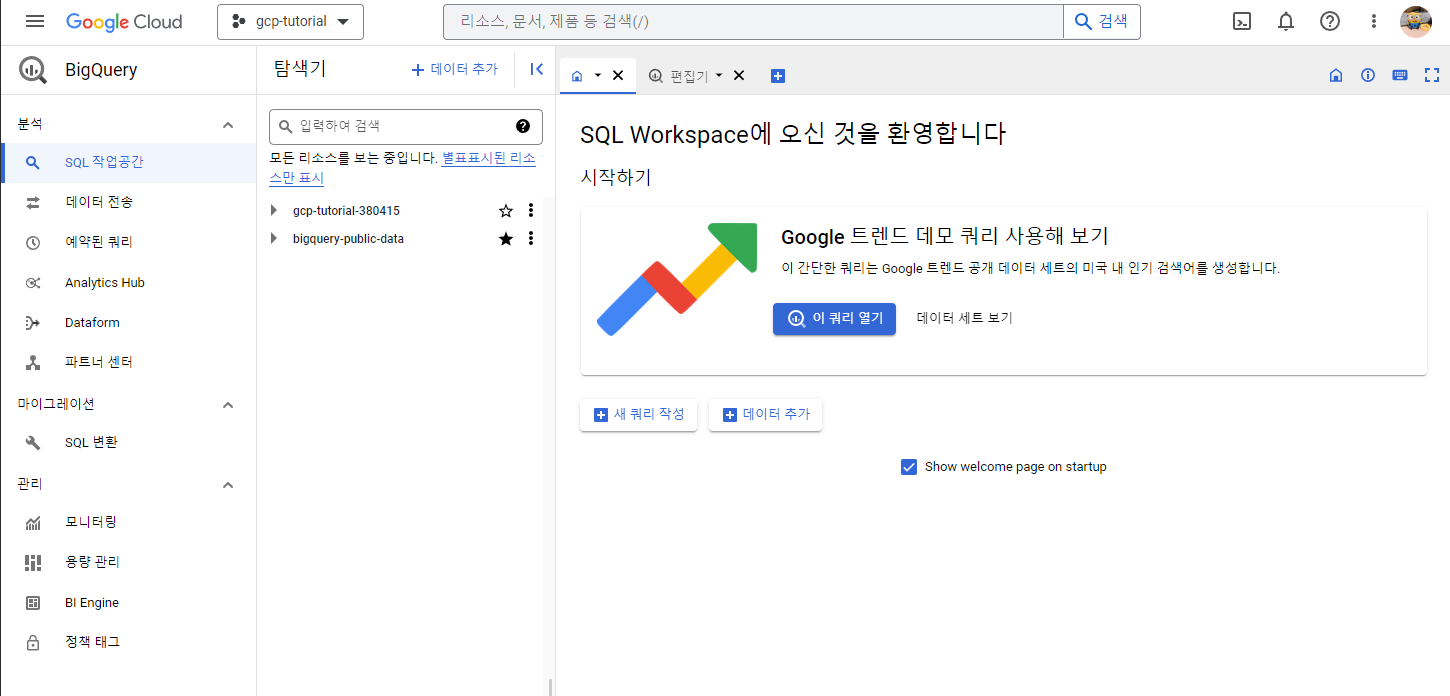Unstar the bigquery-public-data project

point(506,239)
